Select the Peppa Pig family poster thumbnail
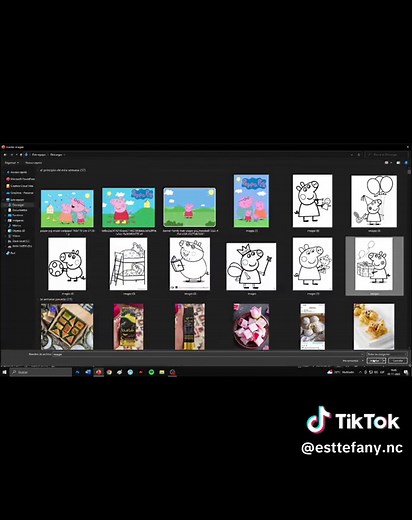412x520 pixels. pos(251,201)
